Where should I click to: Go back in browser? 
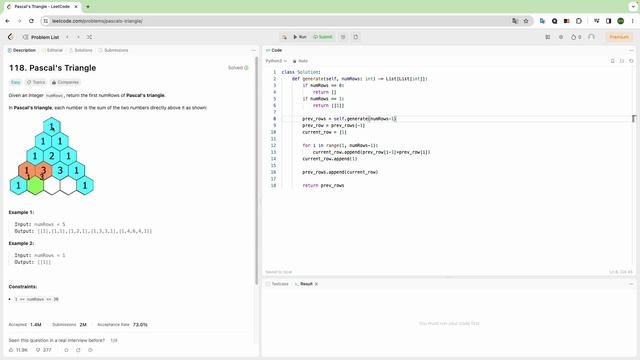pyautogui.click(x=7, y=21)
